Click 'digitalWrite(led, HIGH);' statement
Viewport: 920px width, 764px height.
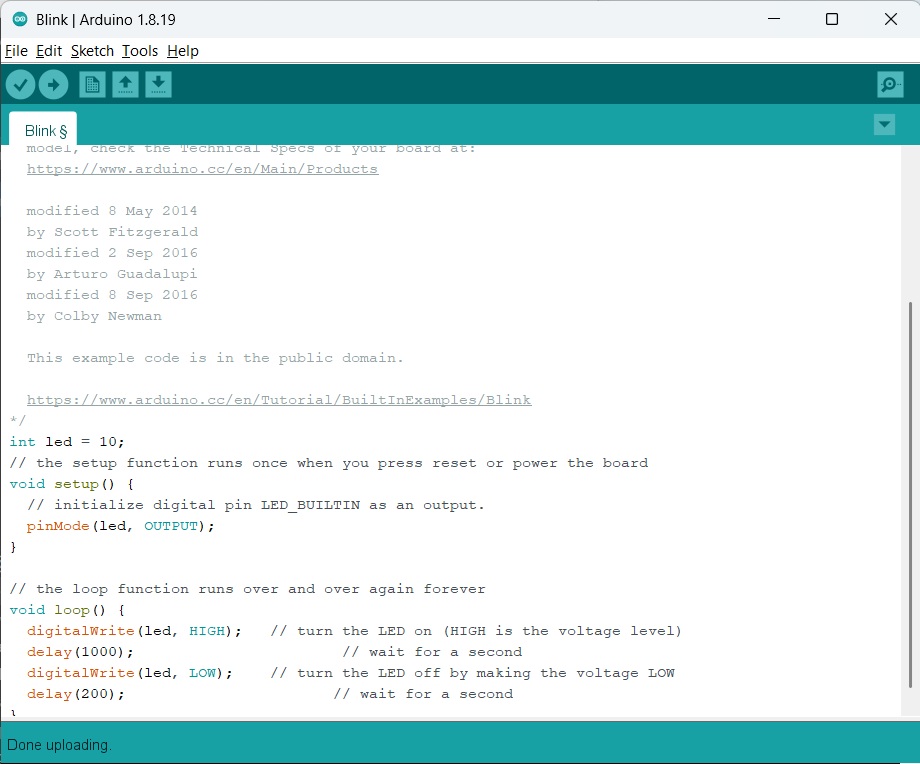coord(134,631)
